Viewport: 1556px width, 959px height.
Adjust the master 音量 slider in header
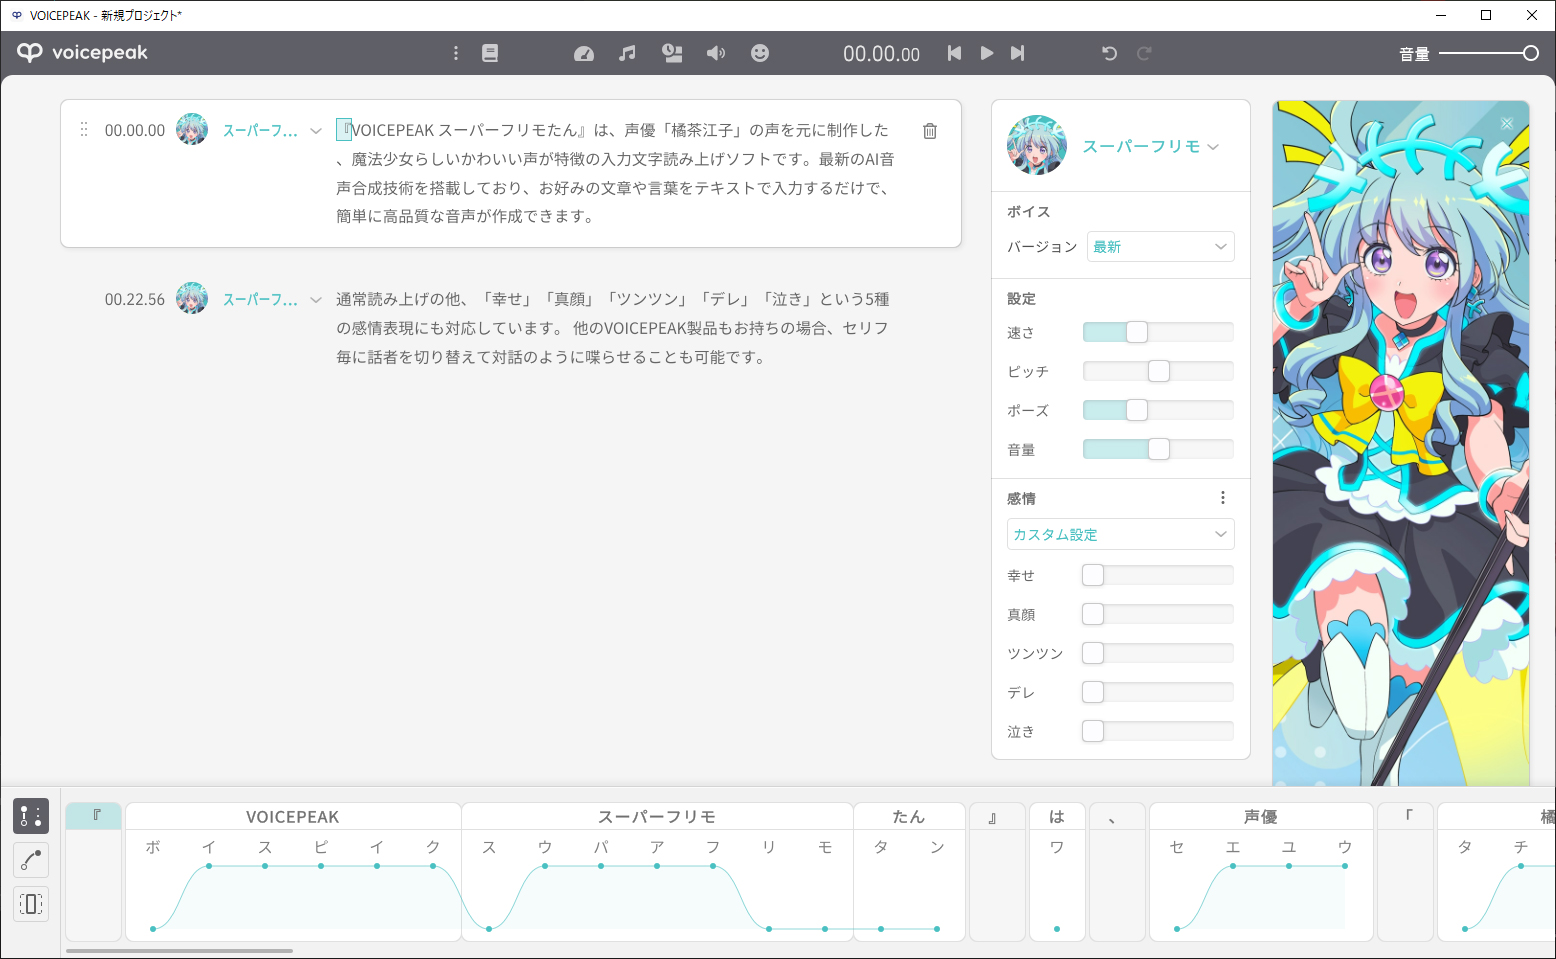coord(1489,53)
